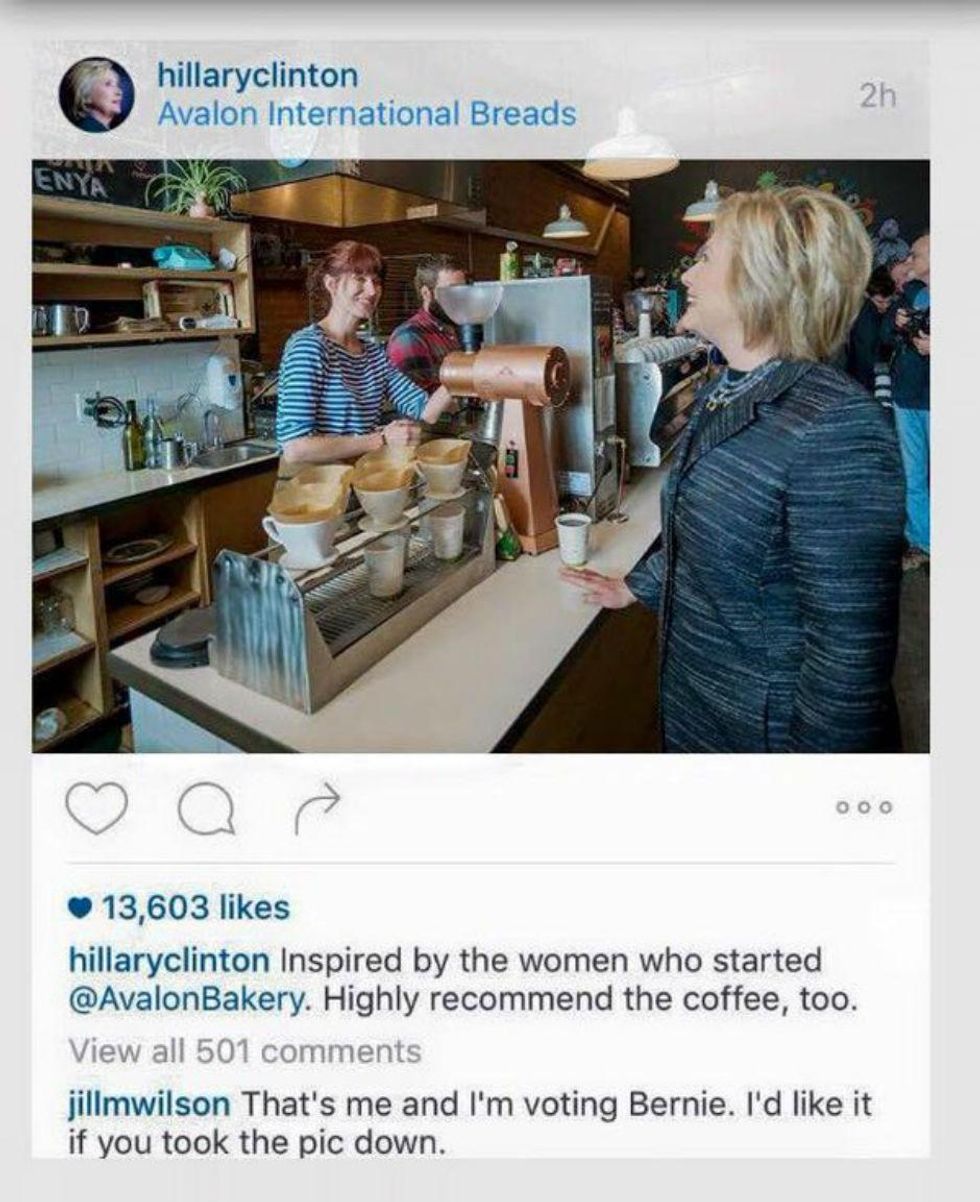Click the 2h timestamp
Viewport: 980px width, 1202px height.
(878, 97)
